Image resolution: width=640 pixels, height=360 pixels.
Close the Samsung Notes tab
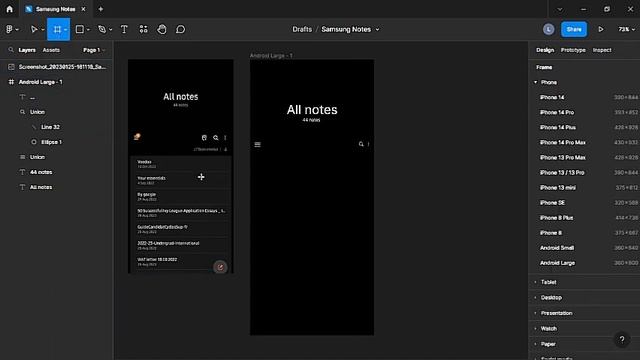tap(83, 9)
